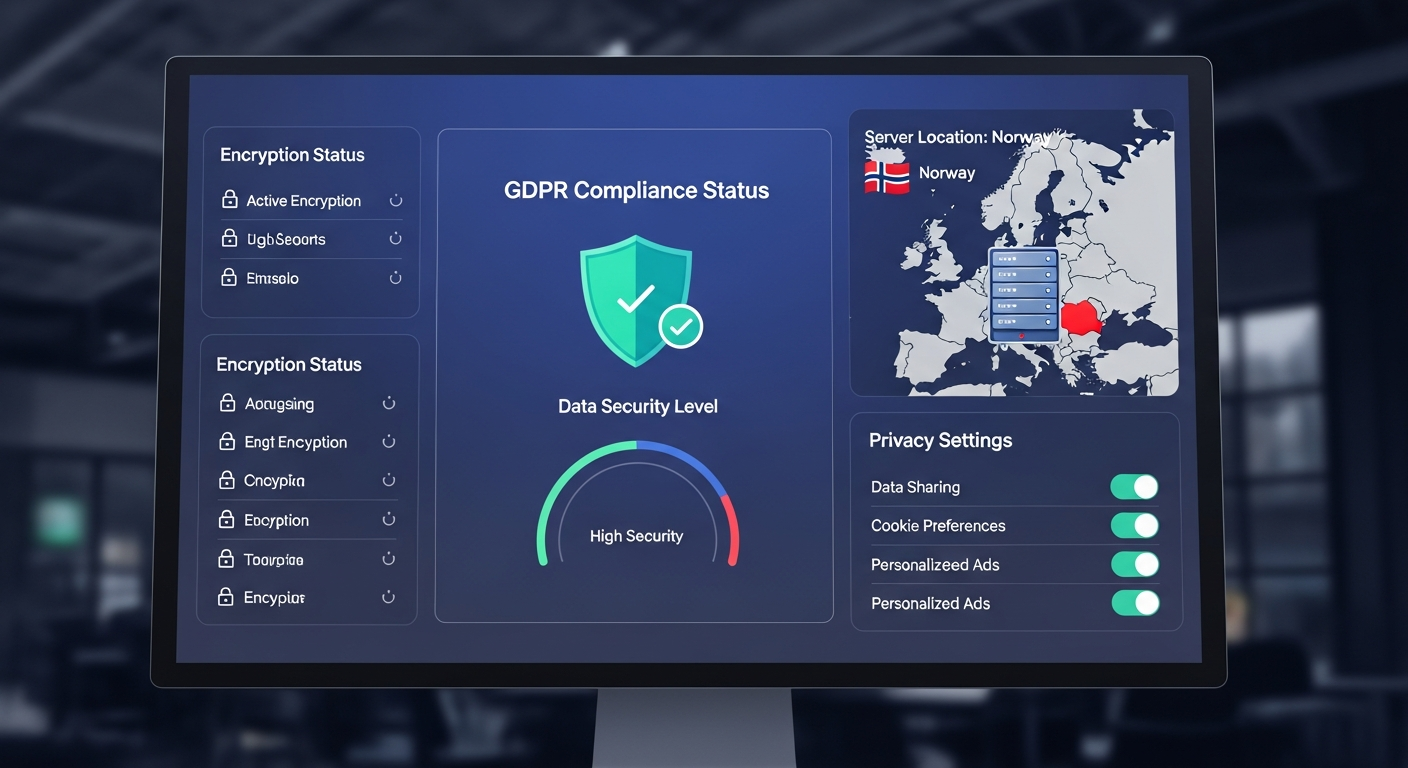
Task: Click the Norway label beside the flag
Action: (x=947, y=173)
